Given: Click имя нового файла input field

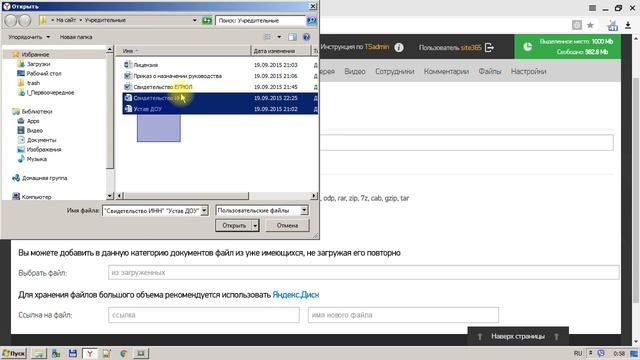Looking at the screenshot, I should (403, 315).
